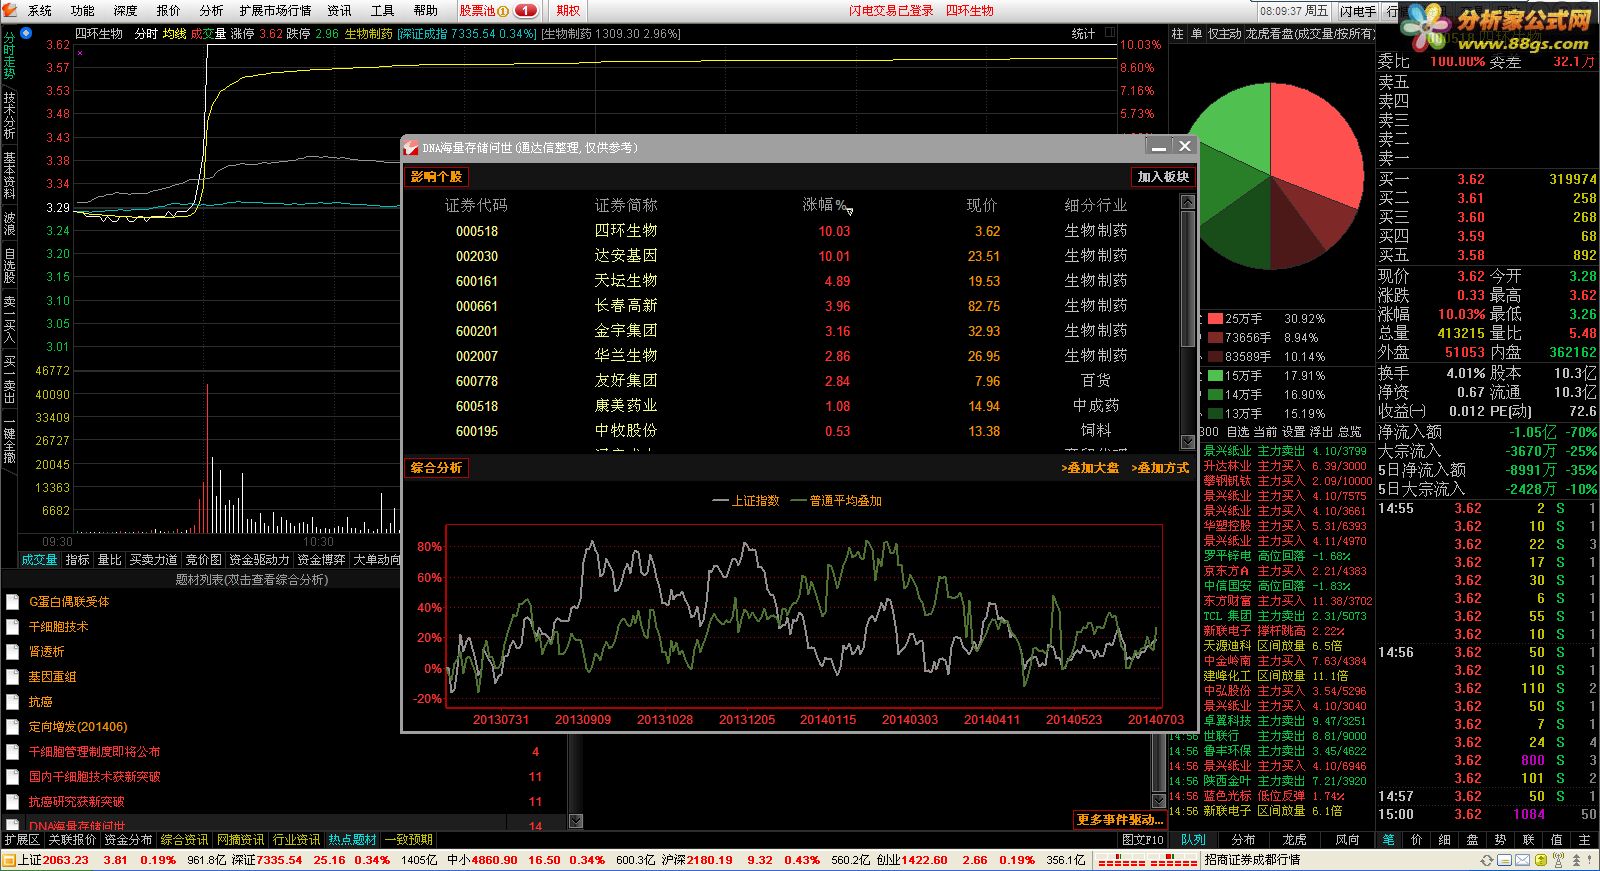
Task: Open document icon beside 干细胞技术
Action: pyautogui.click(x=13, y=627)
